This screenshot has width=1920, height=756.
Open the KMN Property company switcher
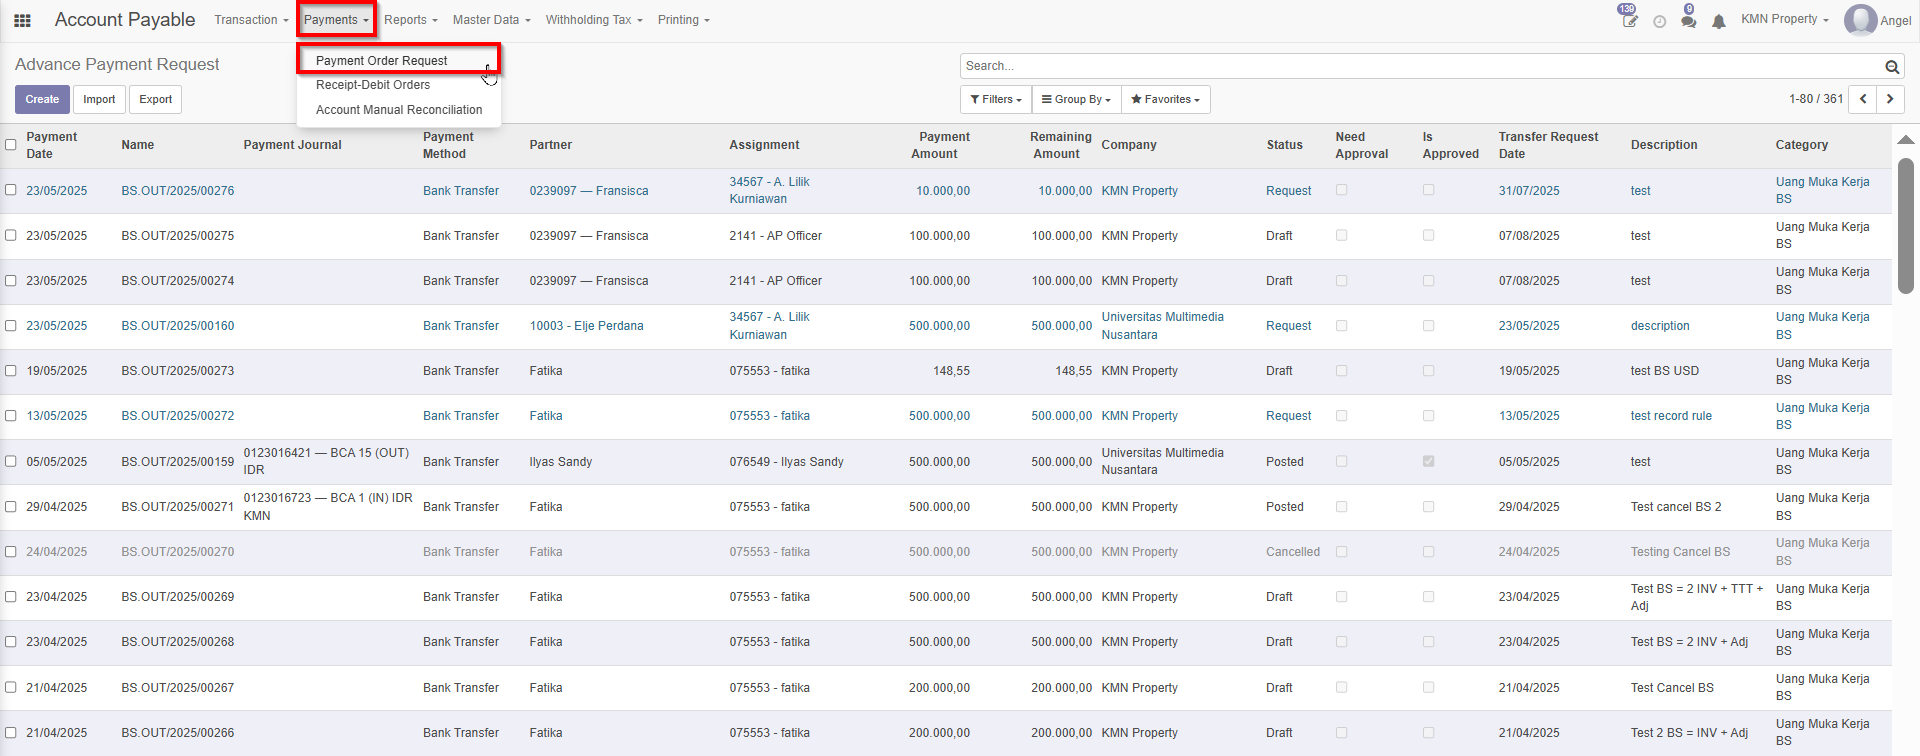point(1784,19)
